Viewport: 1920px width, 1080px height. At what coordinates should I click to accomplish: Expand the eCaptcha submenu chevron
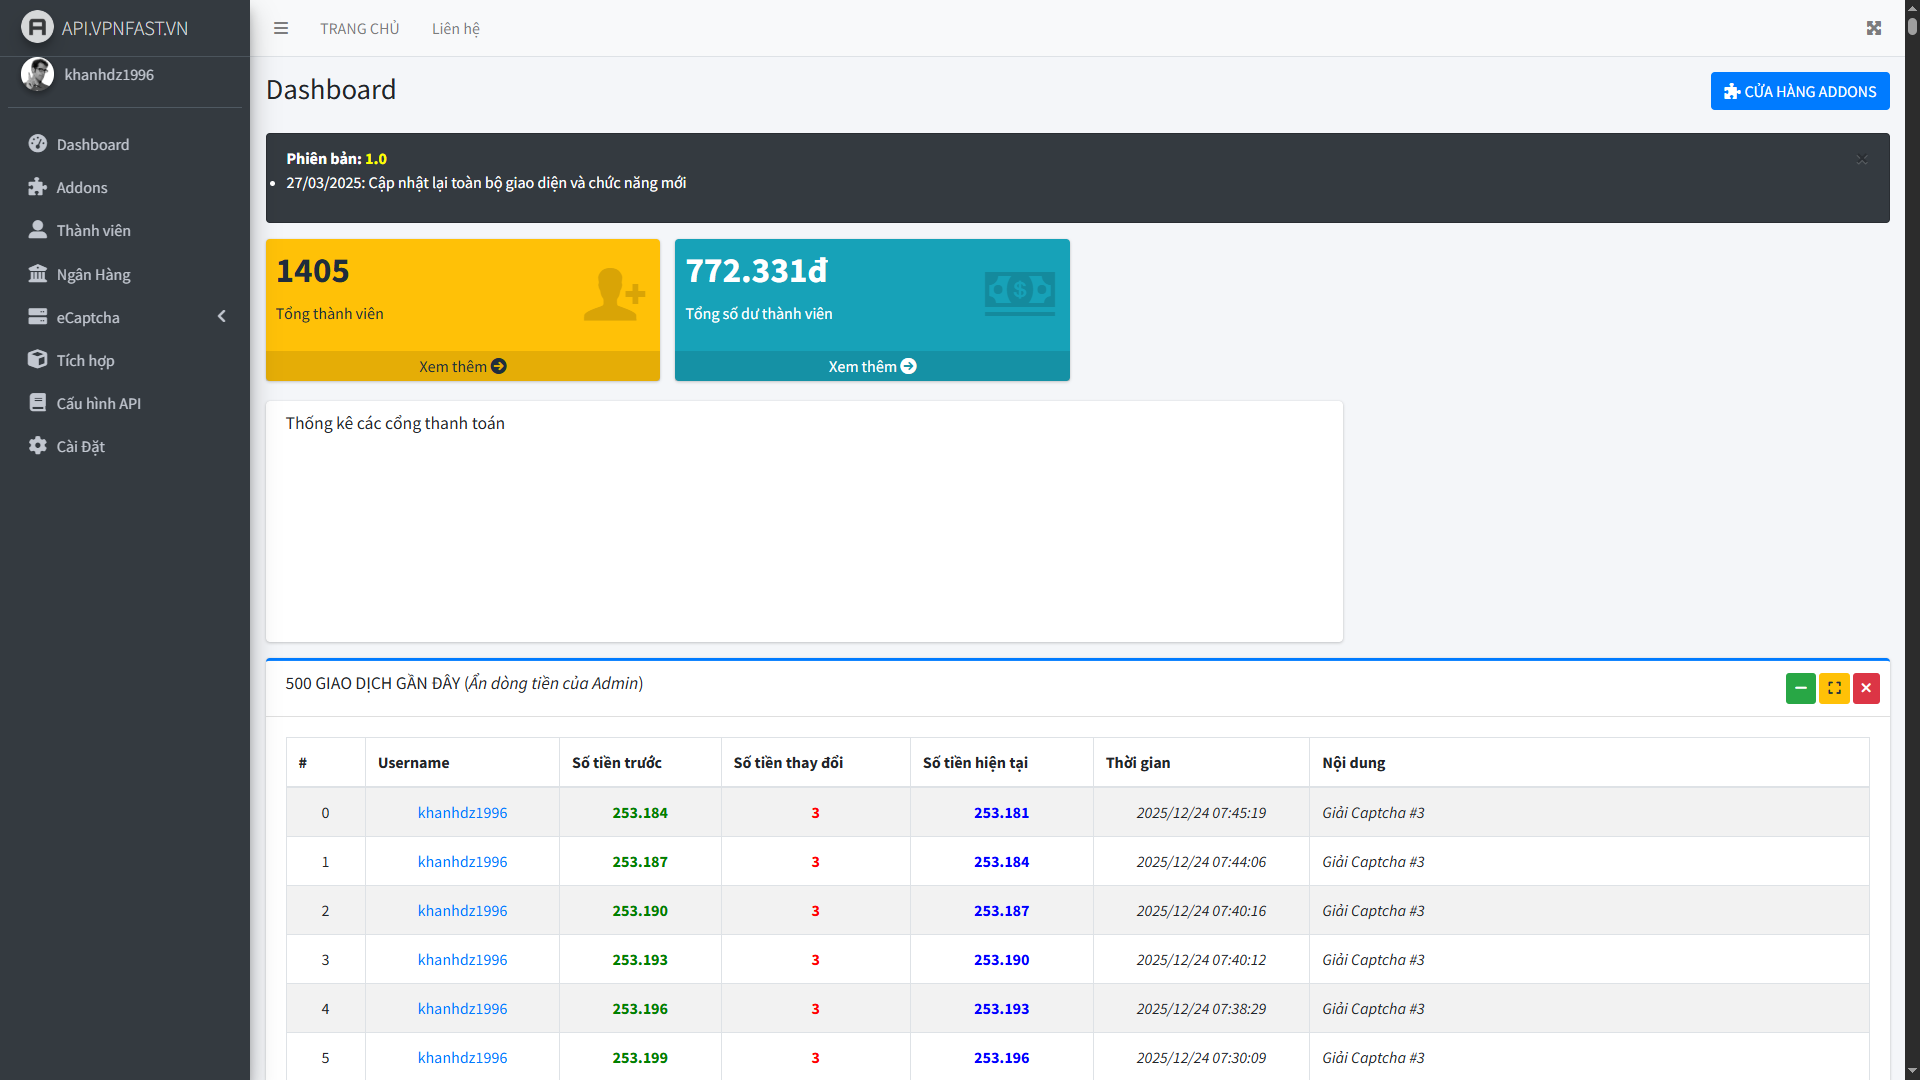point(221,317)
